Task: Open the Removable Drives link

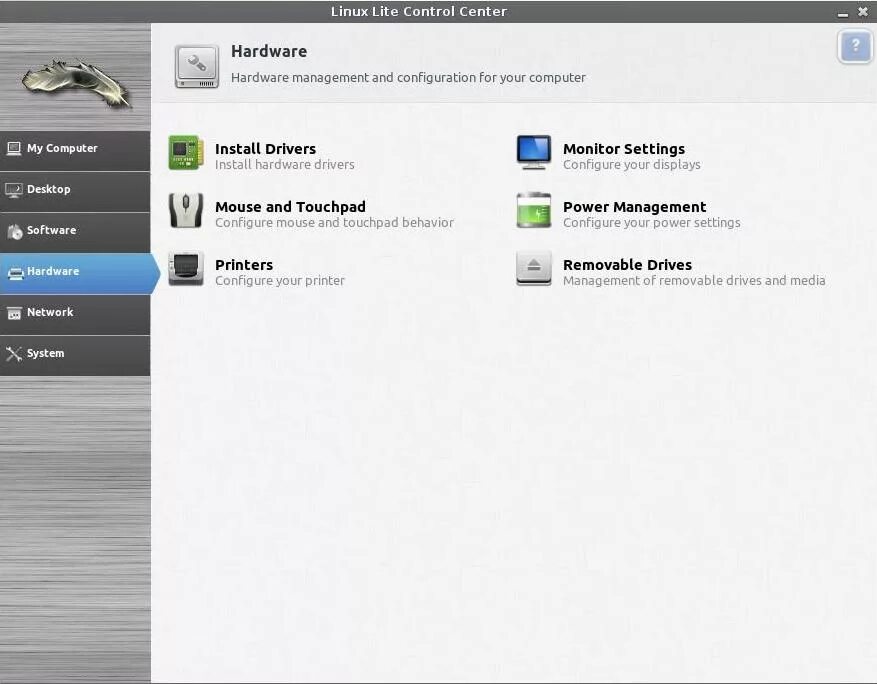Action: [627, 265]
